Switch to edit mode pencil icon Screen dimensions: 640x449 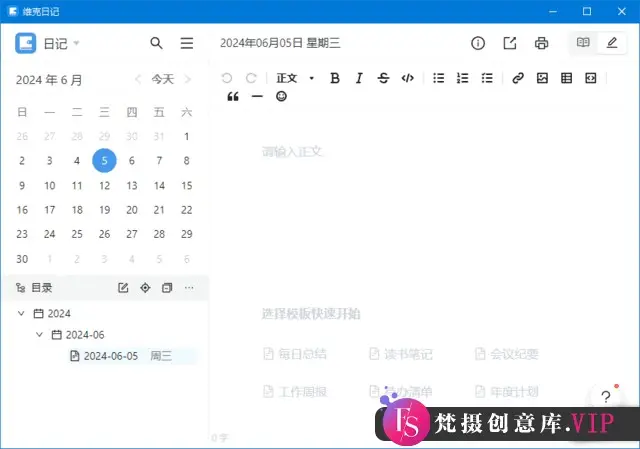click(612, 42)
